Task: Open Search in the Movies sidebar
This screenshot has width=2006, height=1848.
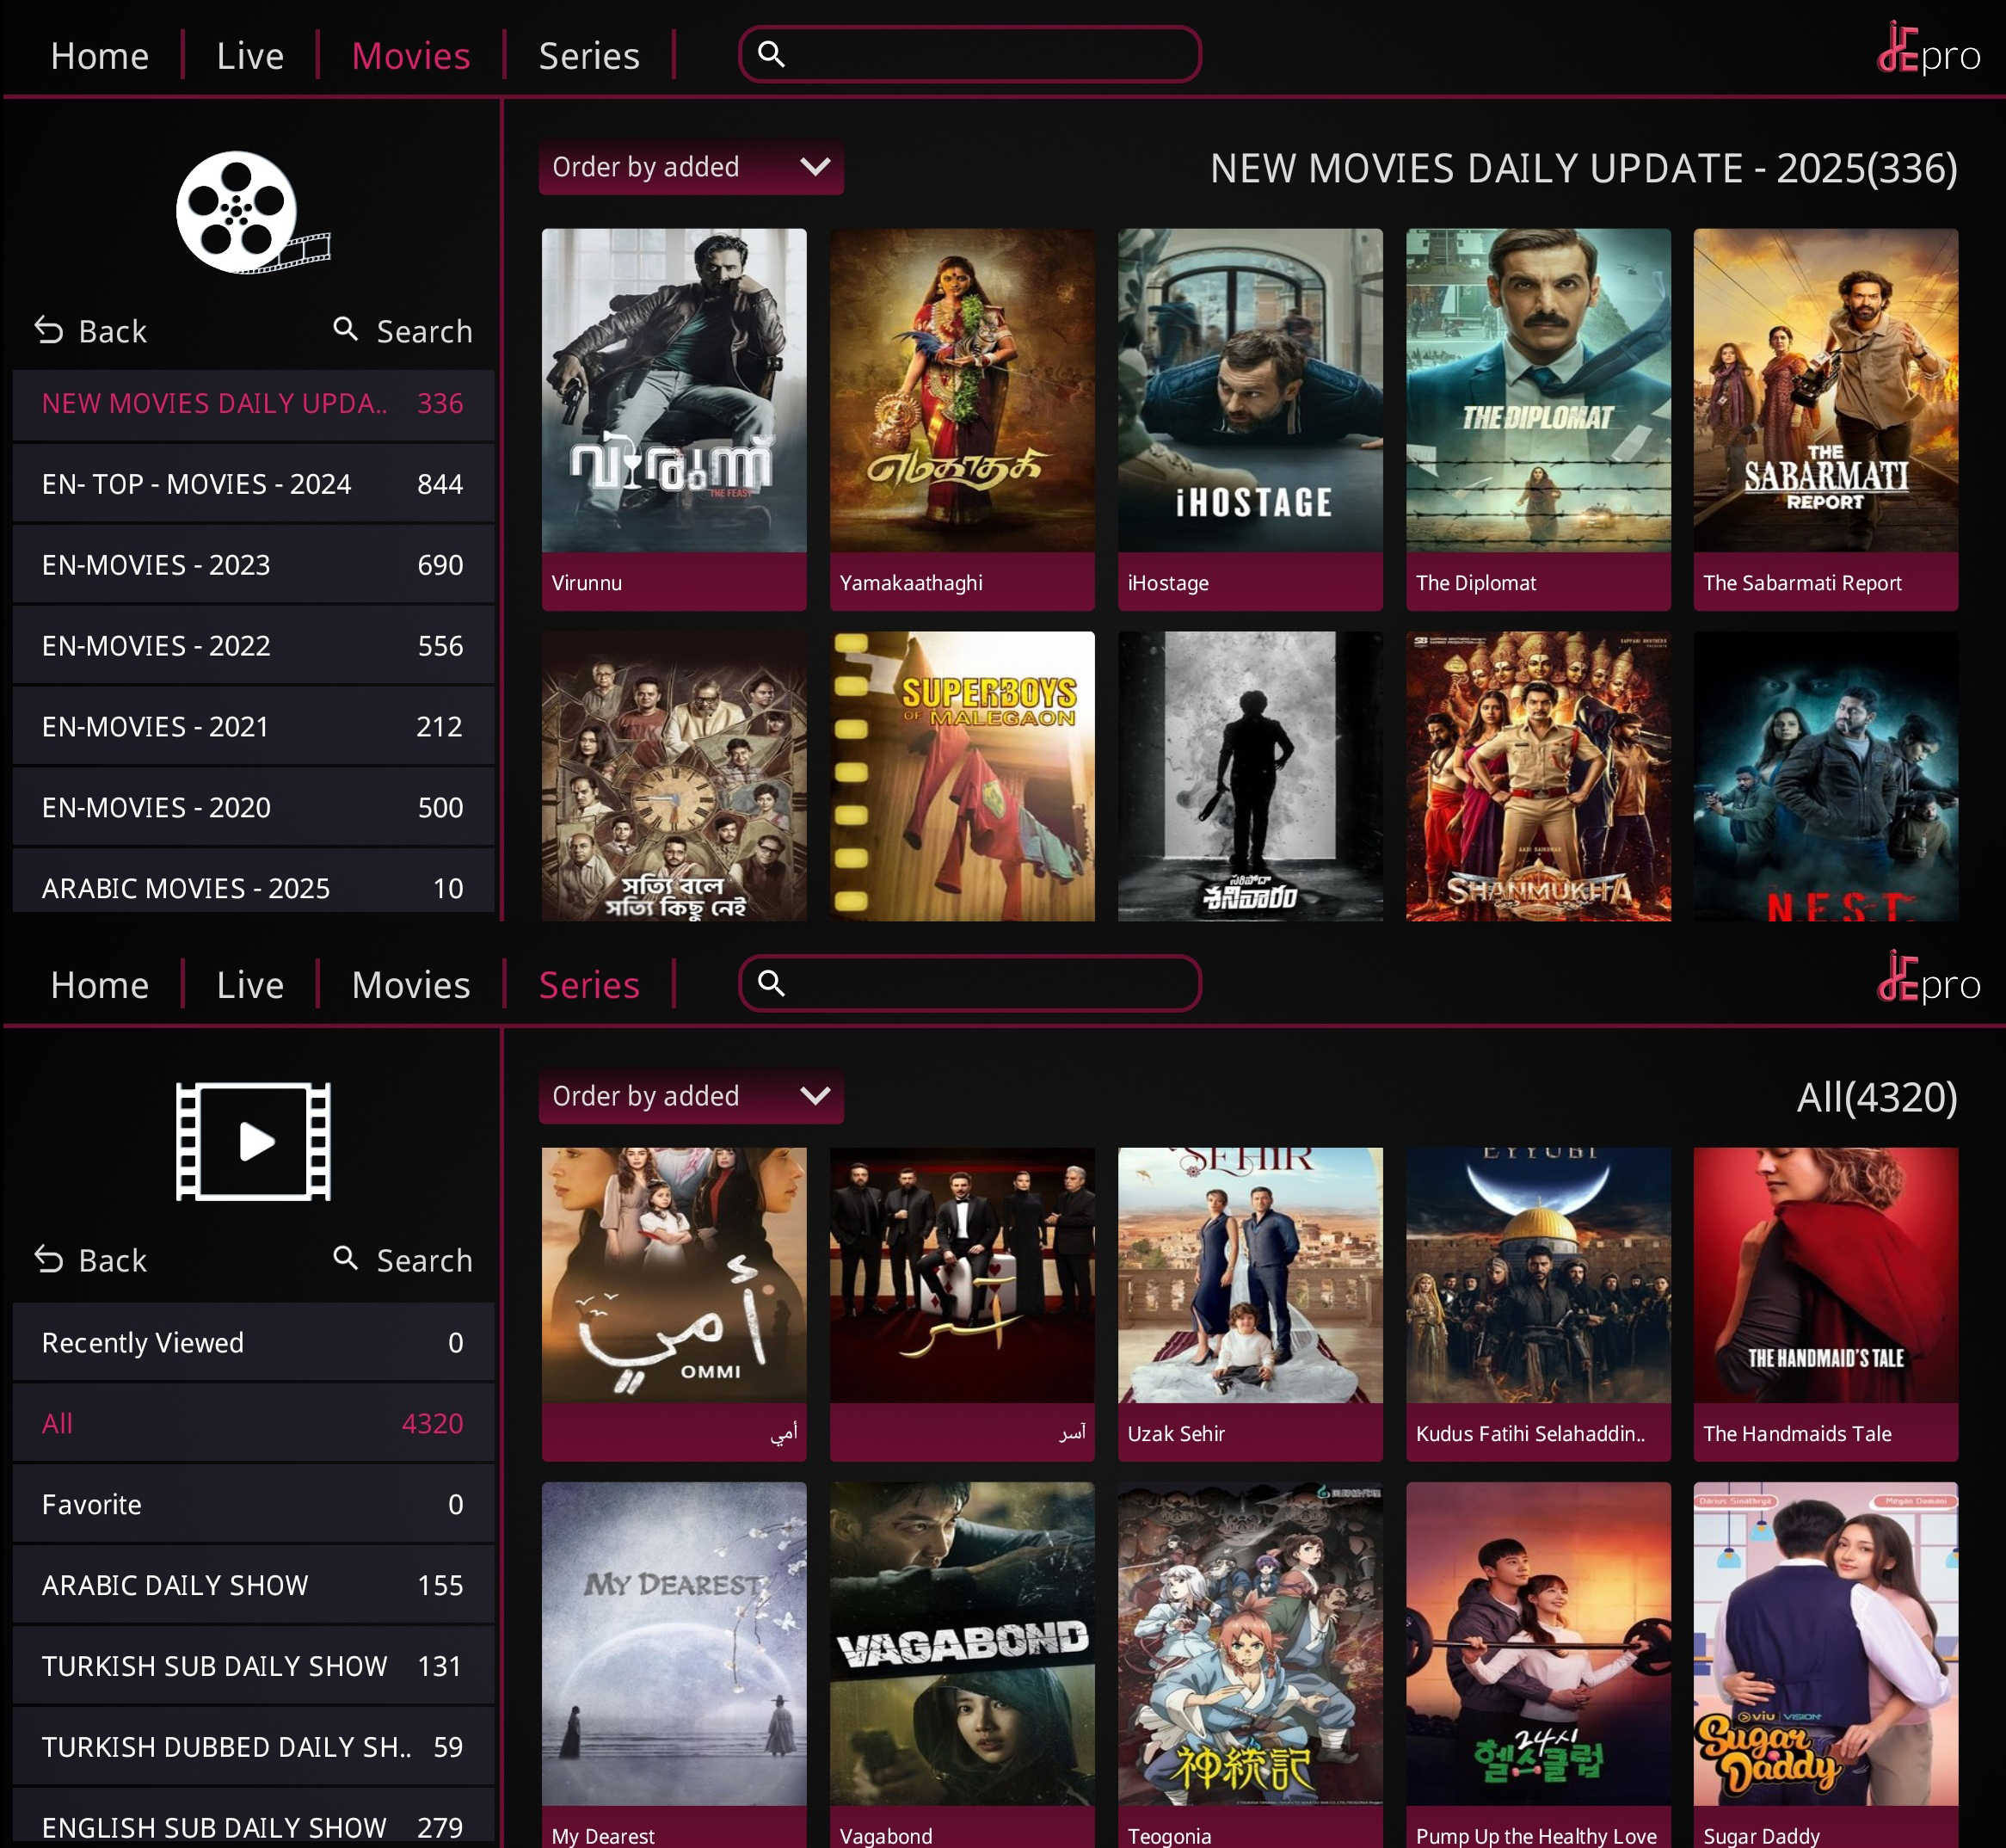Action: (403, 331)
